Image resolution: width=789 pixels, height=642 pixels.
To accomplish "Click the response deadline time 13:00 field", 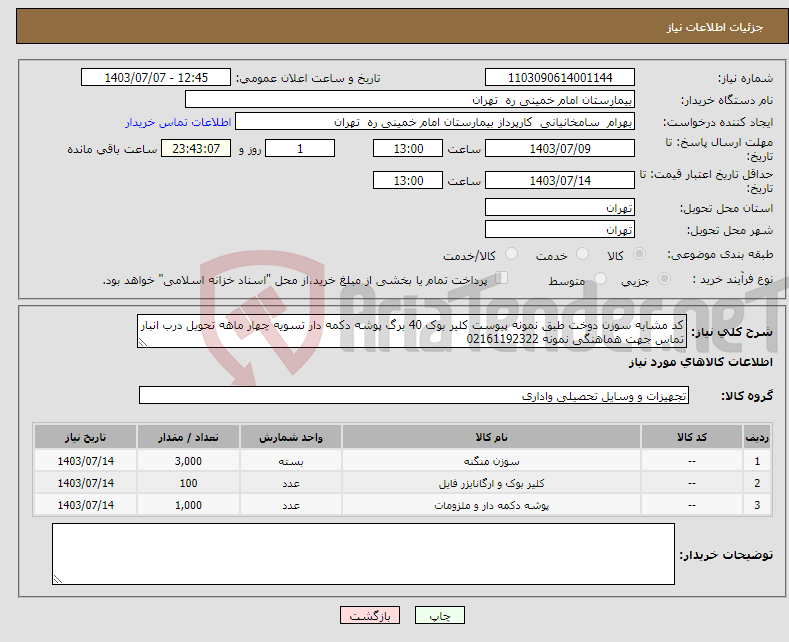I will coord(408,148).
